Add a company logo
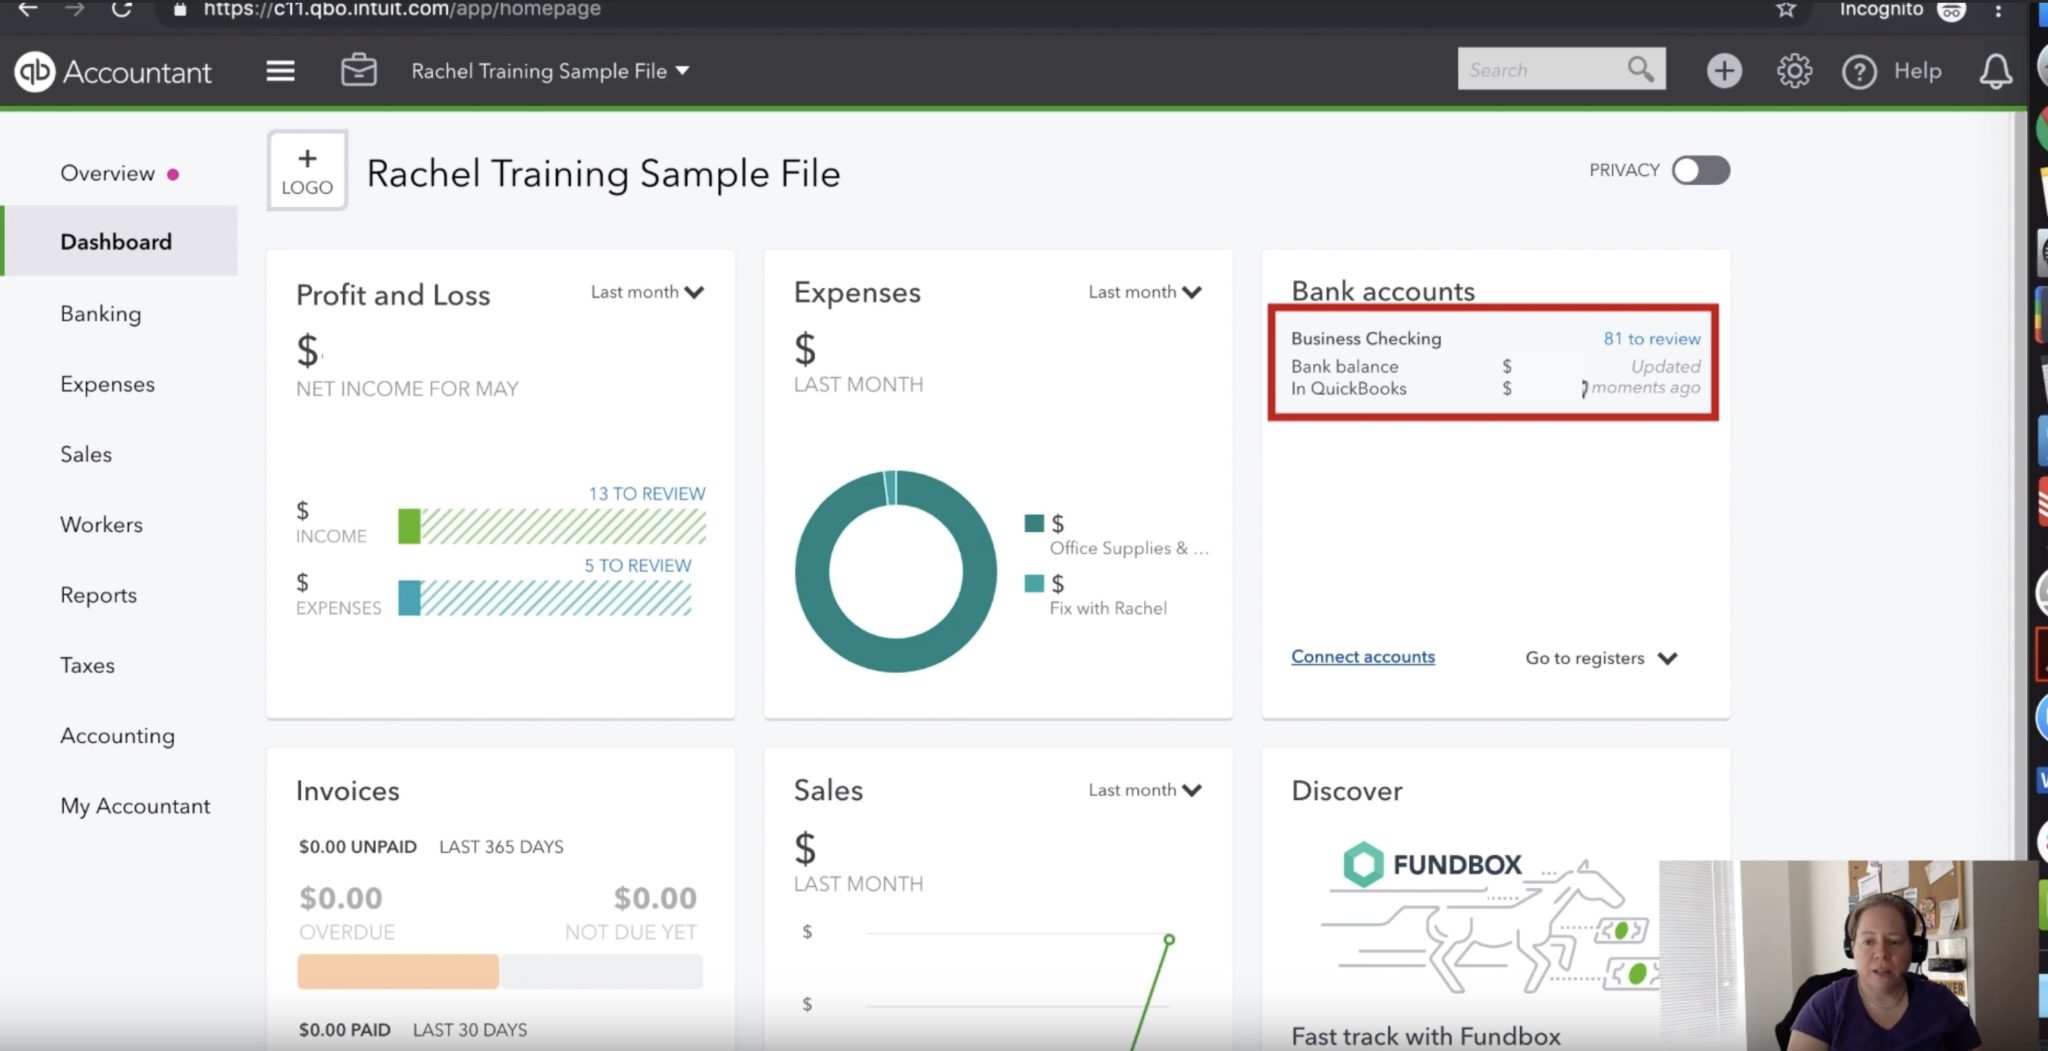This screenshot has width=2048, height=1051. [307, 171]
